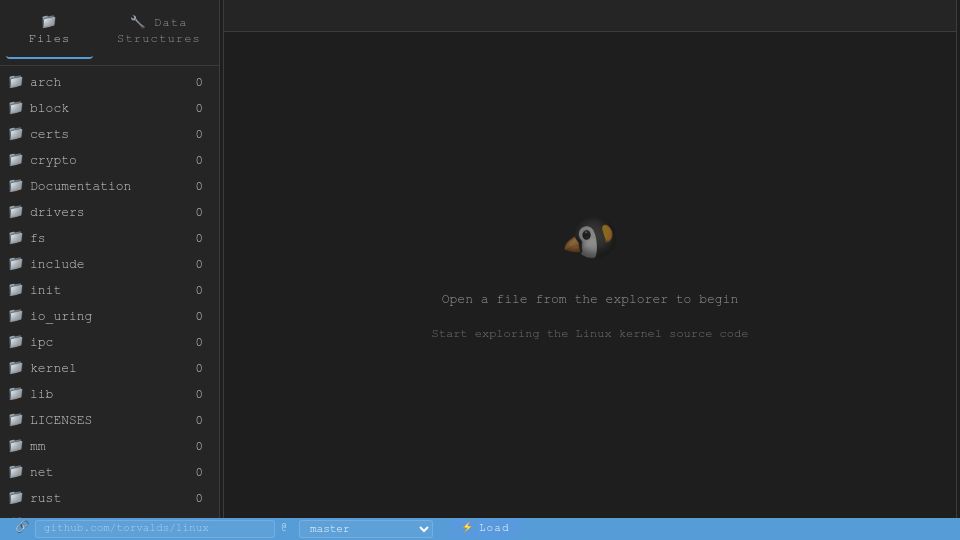
Task: Click the count 0 beside kernel
Action: click(x=199, y=368)
